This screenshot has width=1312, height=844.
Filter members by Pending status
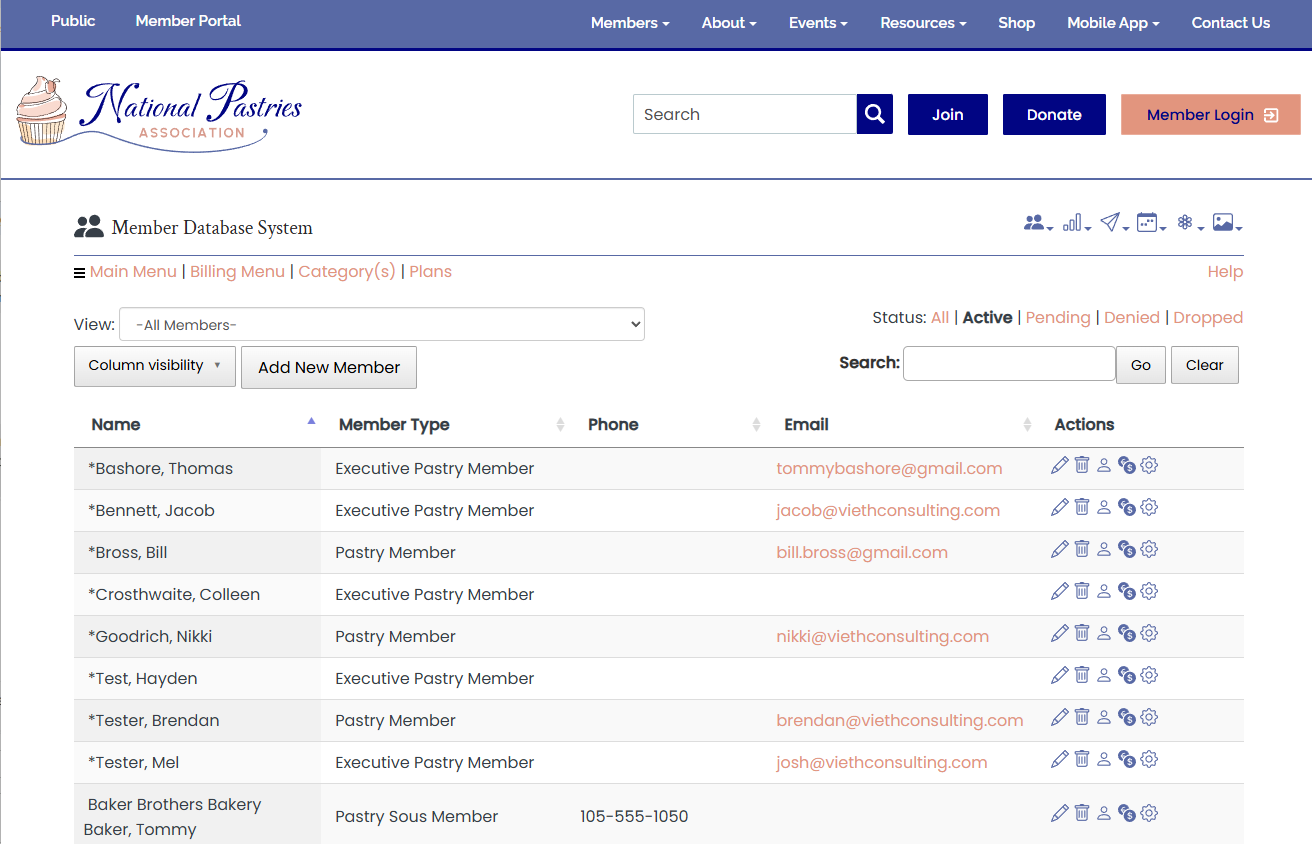[1058, 317]
